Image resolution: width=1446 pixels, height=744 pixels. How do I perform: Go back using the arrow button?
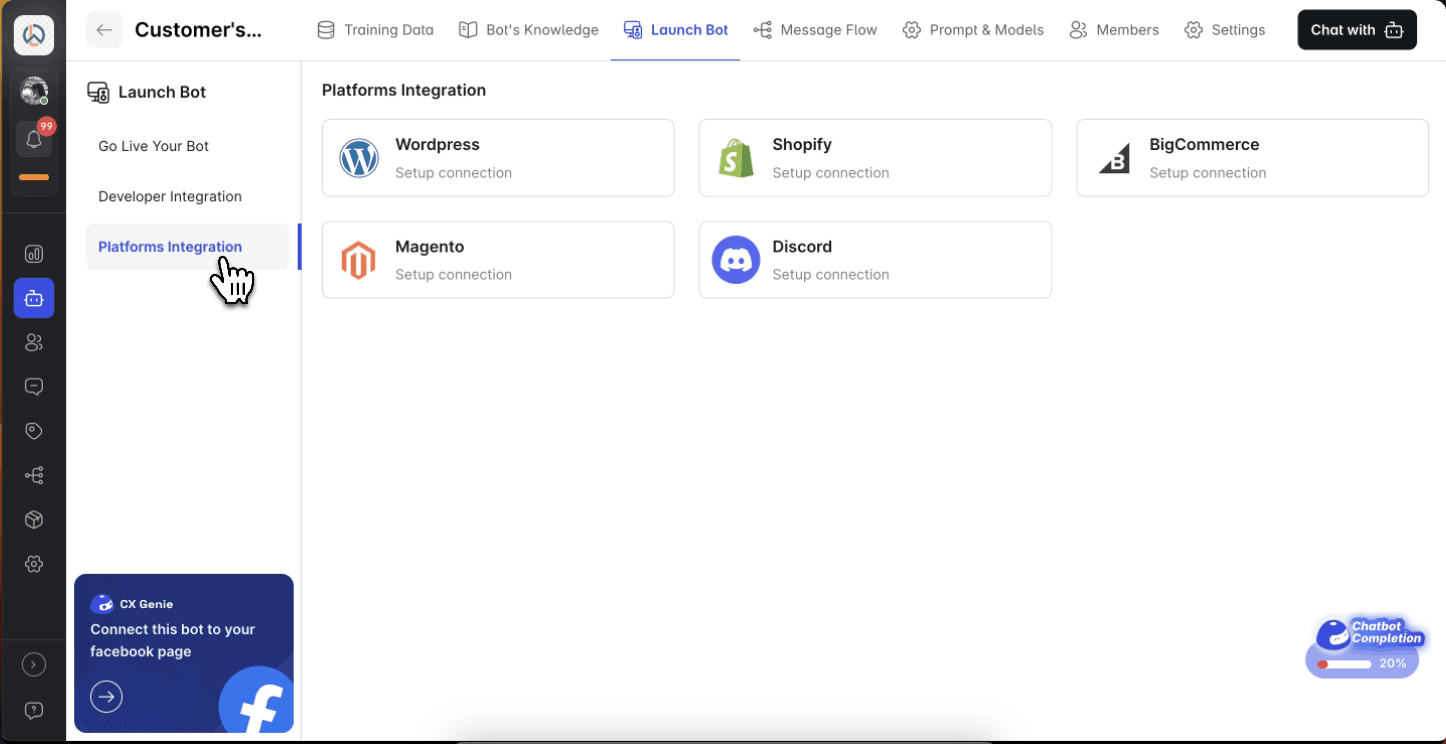[104, 30]
